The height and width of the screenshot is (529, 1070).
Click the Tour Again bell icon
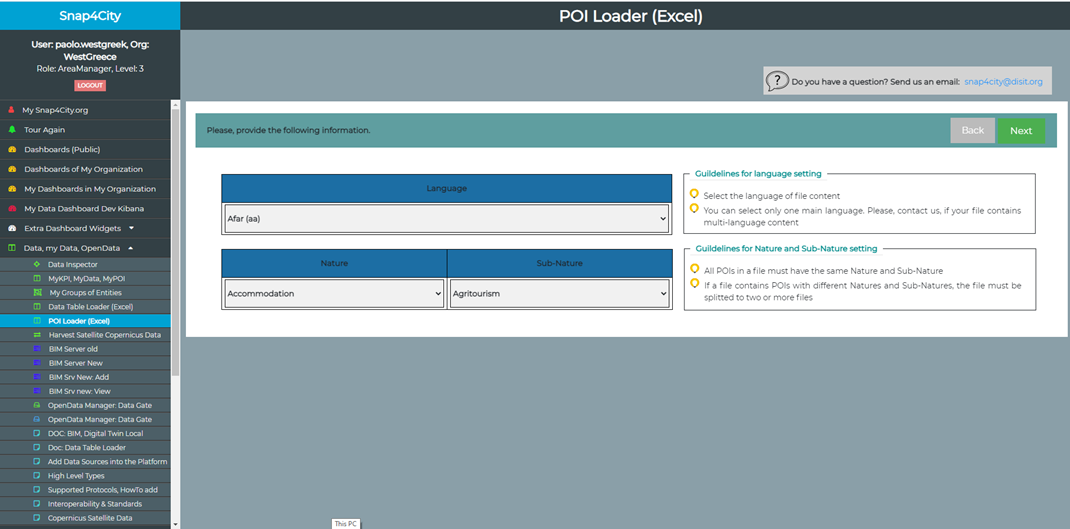[x=12, y=130]
